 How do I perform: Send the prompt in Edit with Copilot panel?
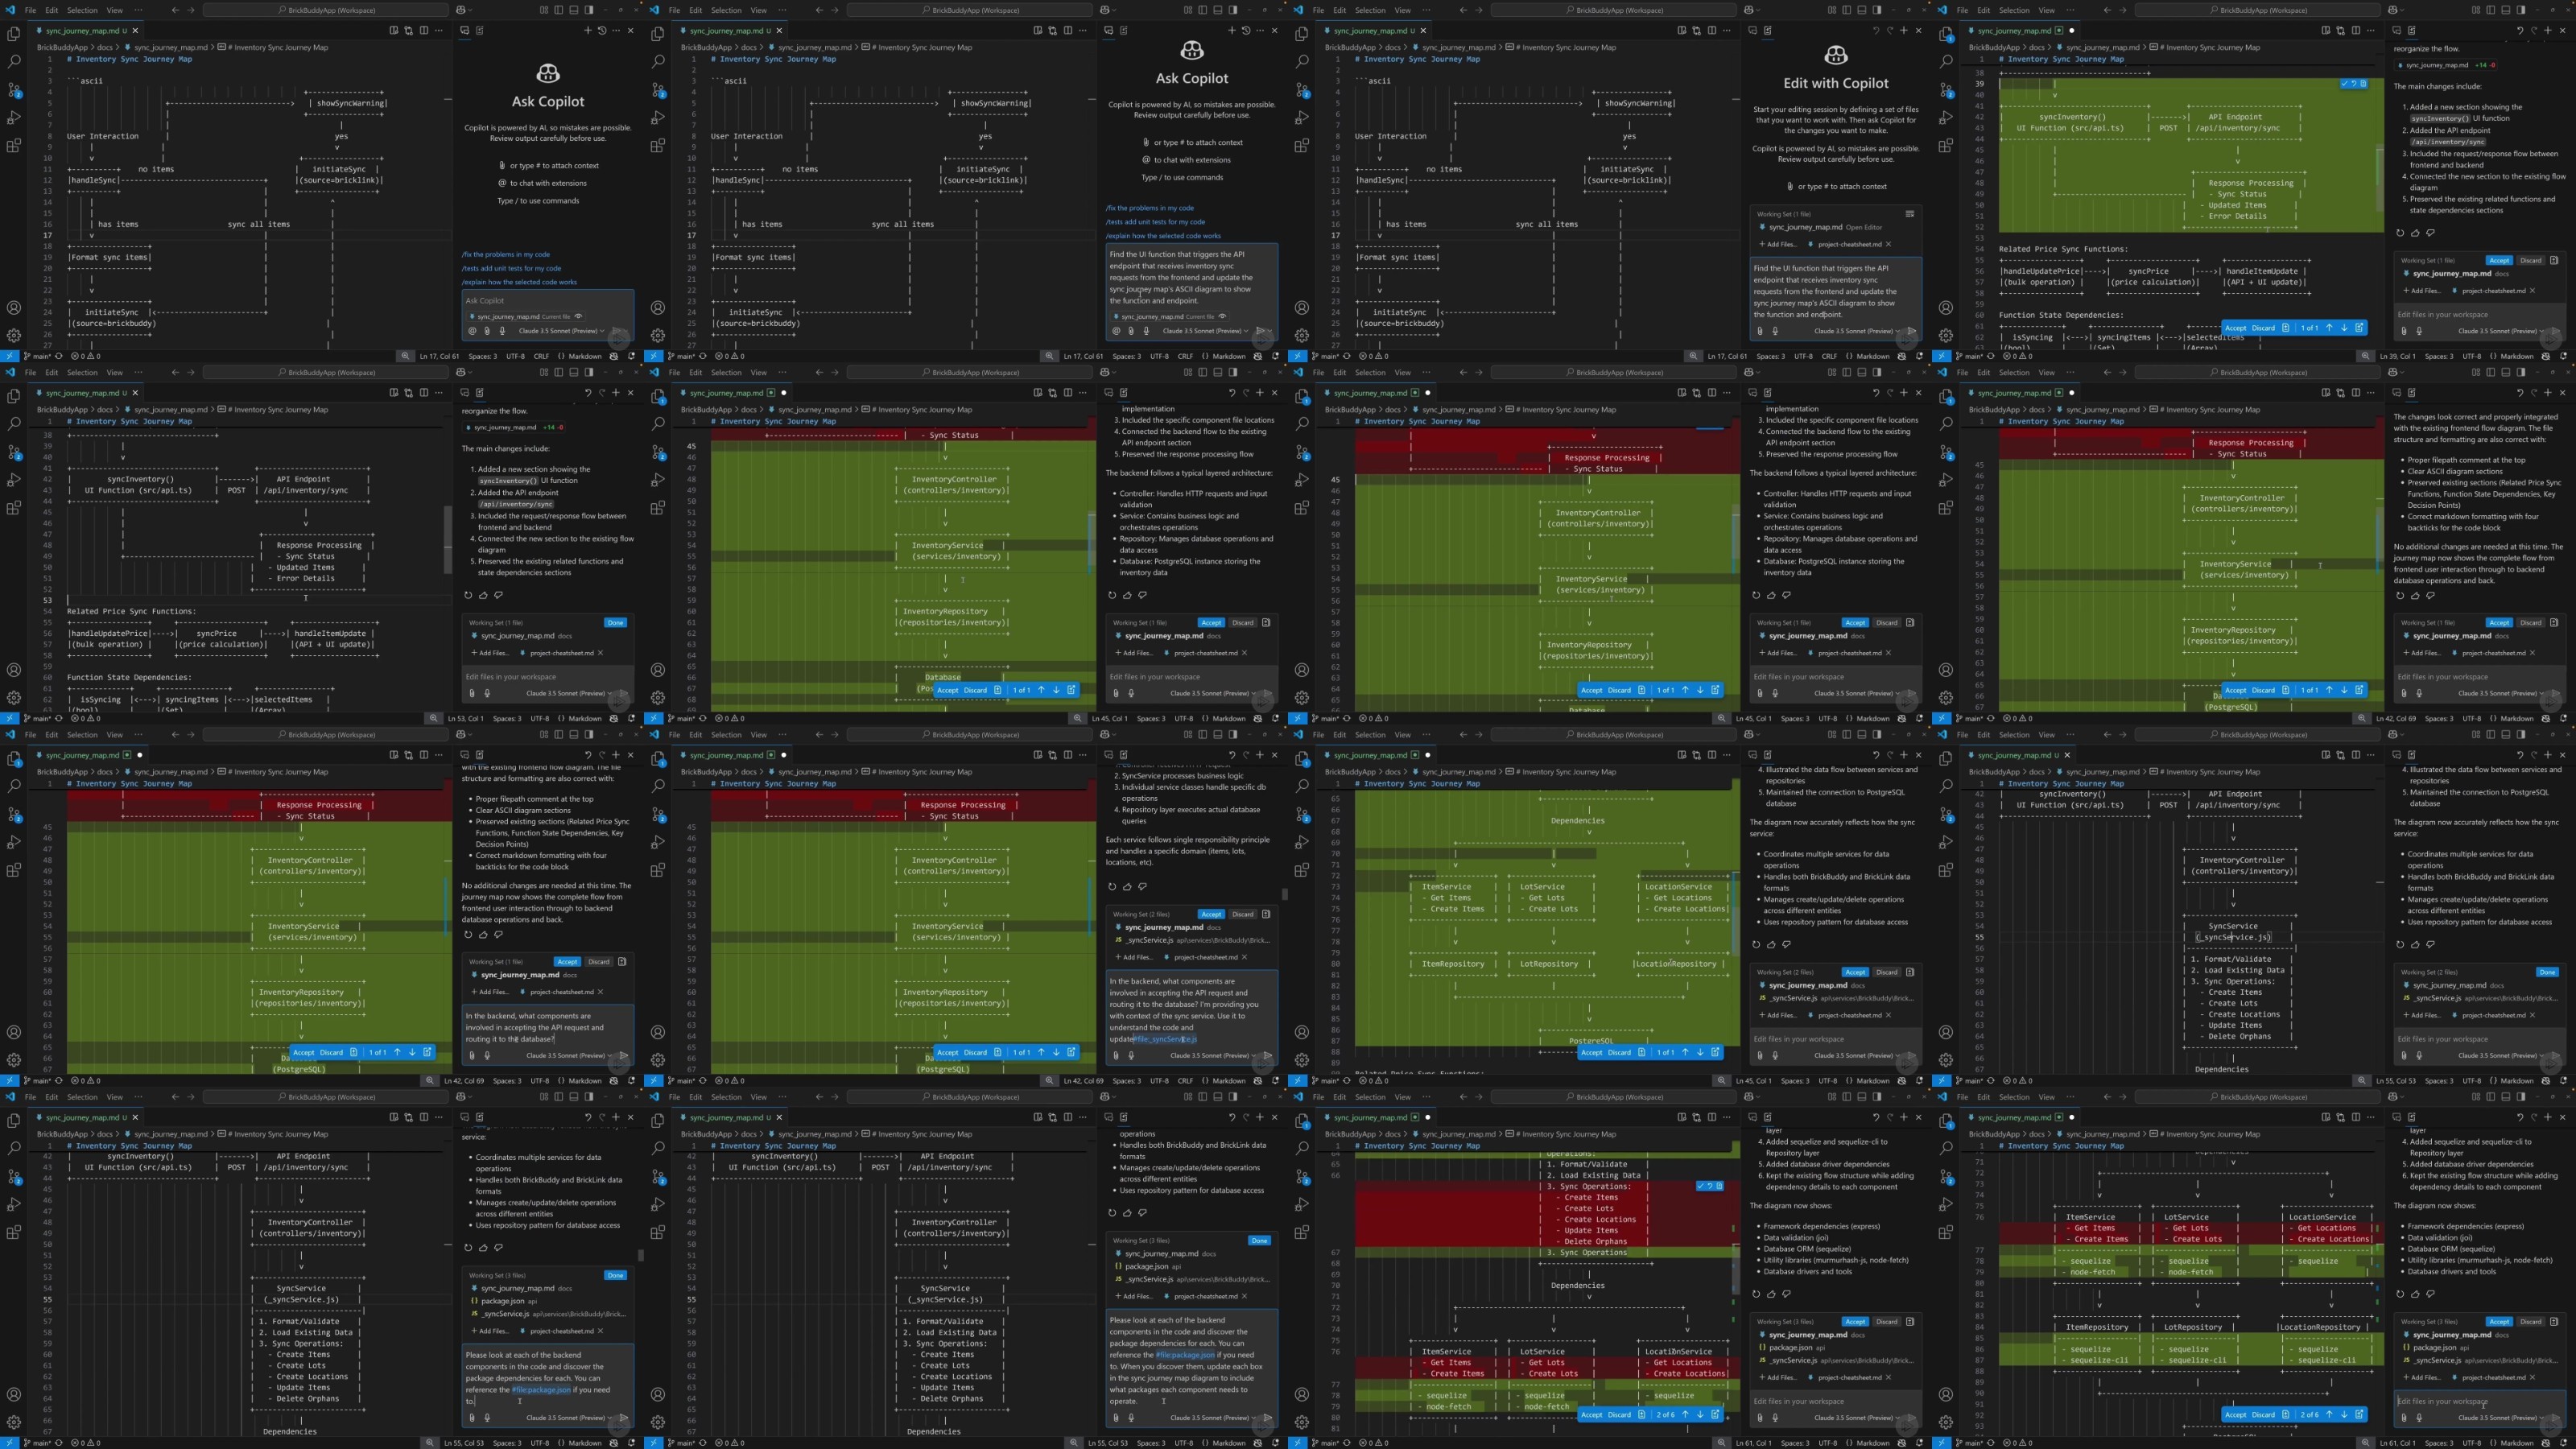click(1911, 331)
